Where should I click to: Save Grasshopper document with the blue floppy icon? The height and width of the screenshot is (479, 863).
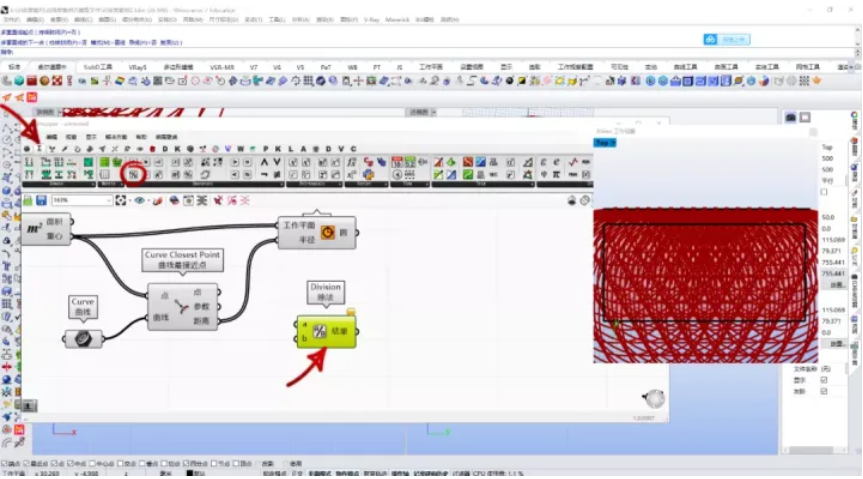click(x=41, y=200)
